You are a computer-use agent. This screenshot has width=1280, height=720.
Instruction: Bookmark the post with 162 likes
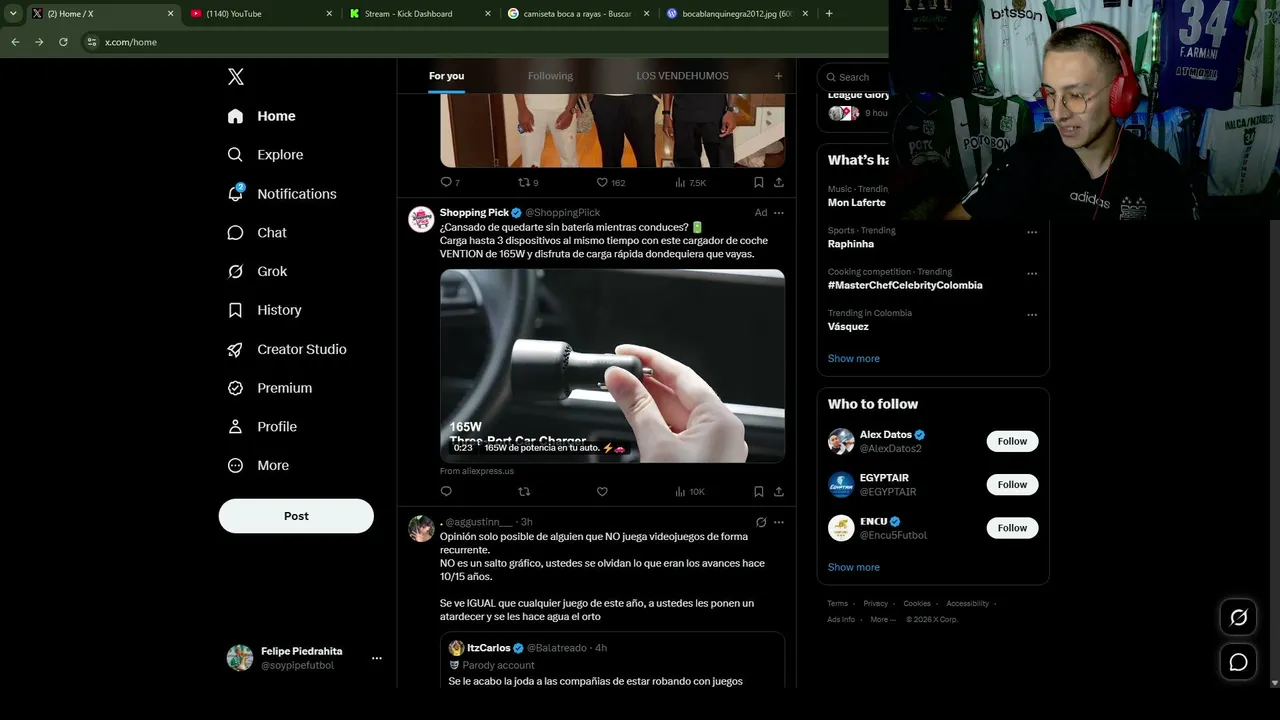[x=758, y=182]
